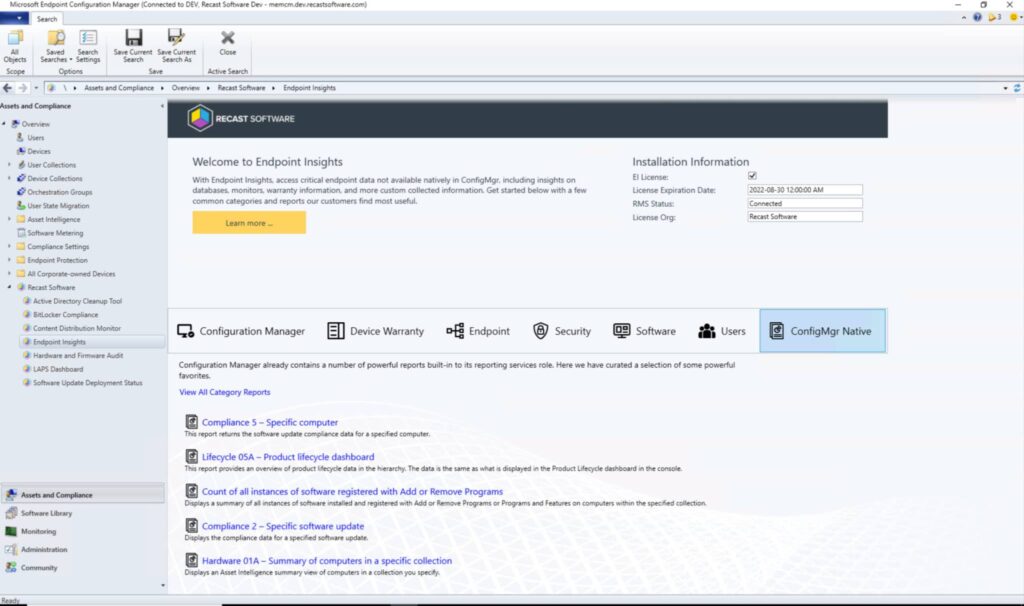The image size is (1024, 606).
Task: Click Save Current Search
Action: click(133, 45)
